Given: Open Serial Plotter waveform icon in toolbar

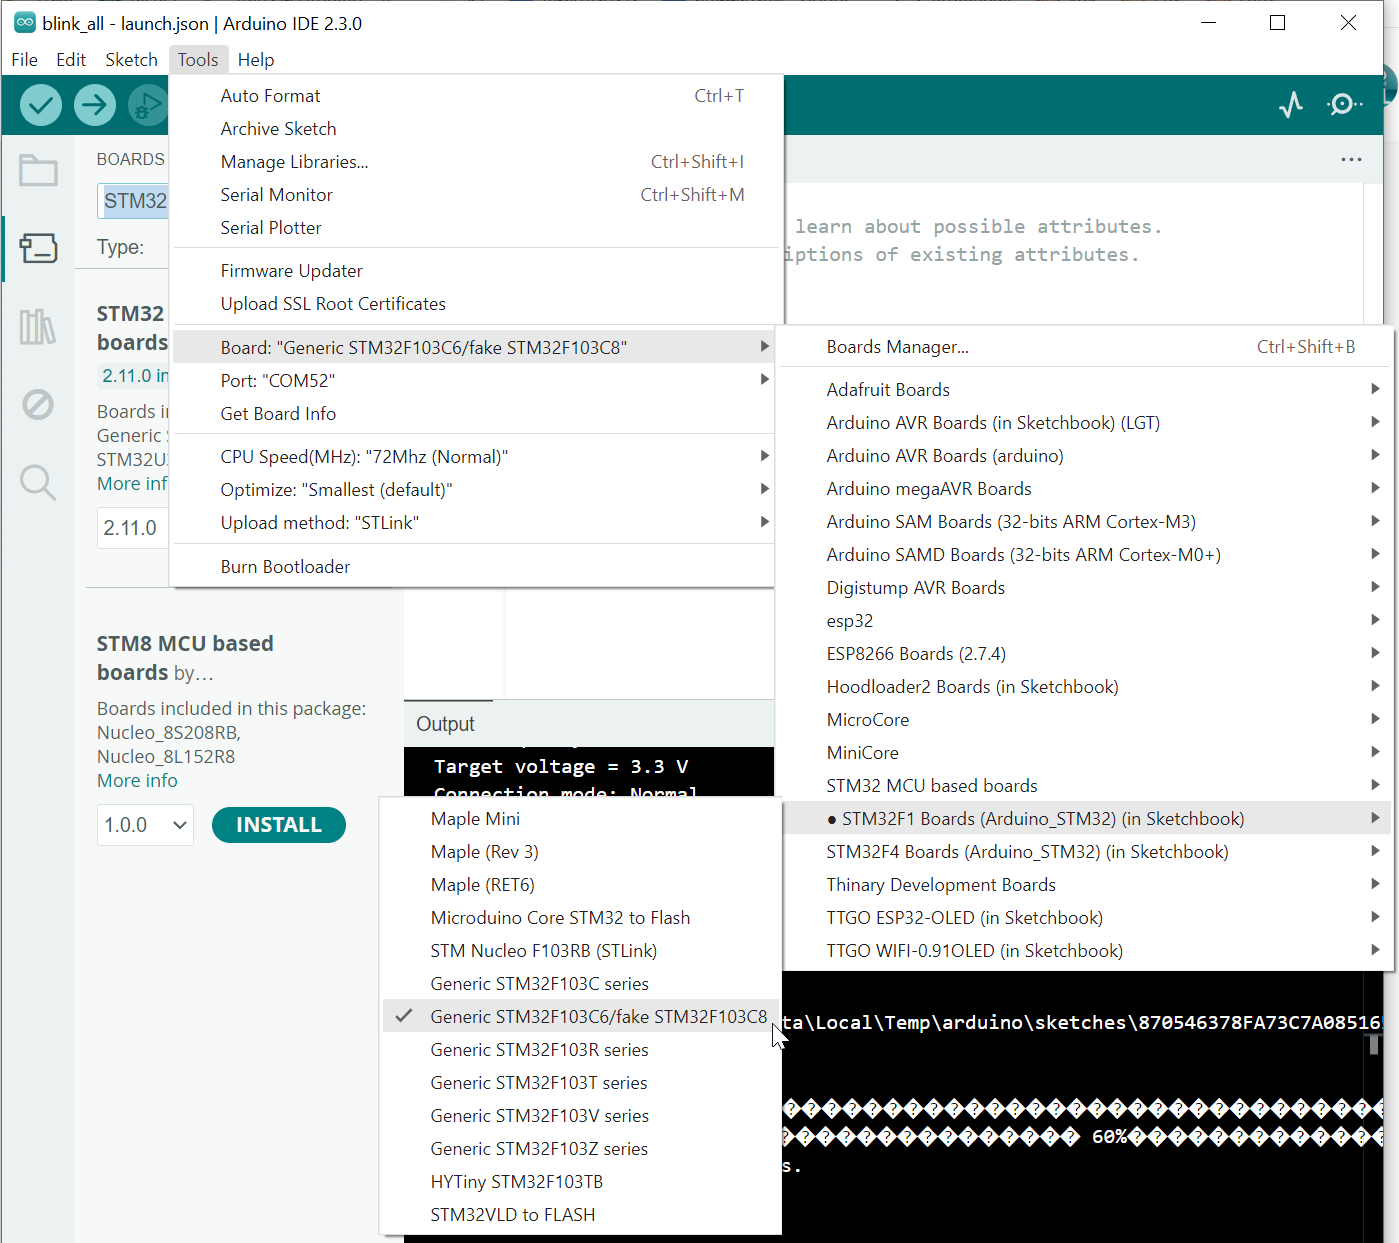Looking at the screenshot, I should click(1291, 105).
